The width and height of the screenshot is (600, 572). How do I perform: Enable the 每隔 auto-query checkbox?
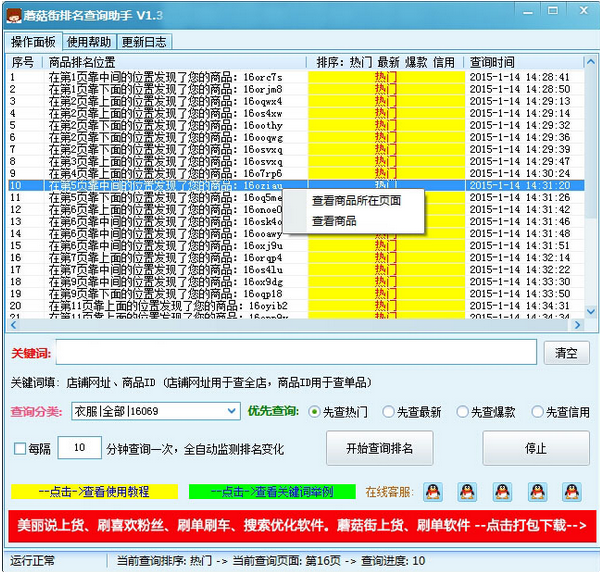20,448
